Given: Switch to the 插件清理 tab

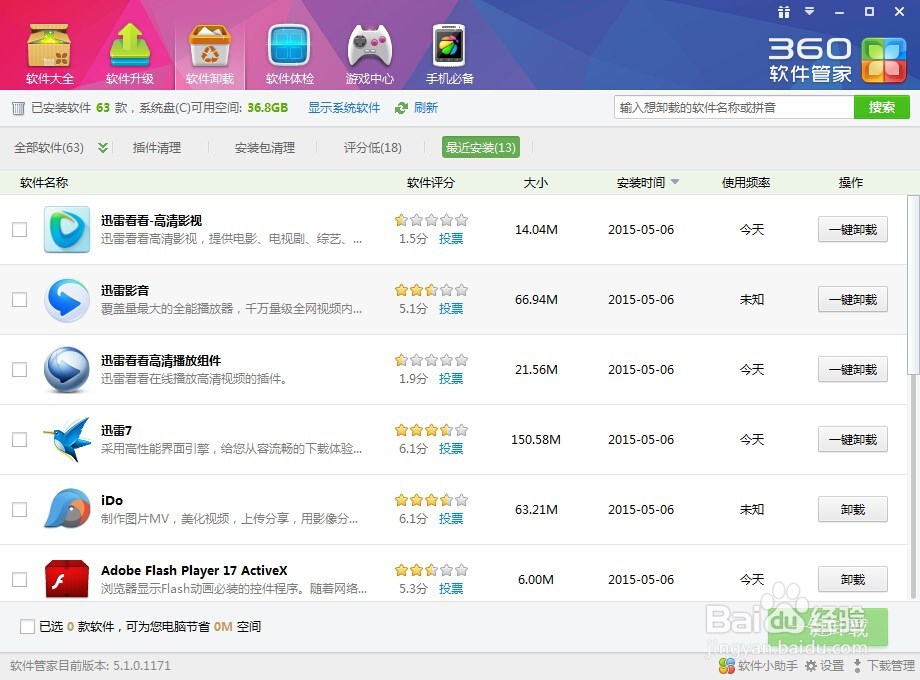Looking at the screenshot, I should coord(157,148).
